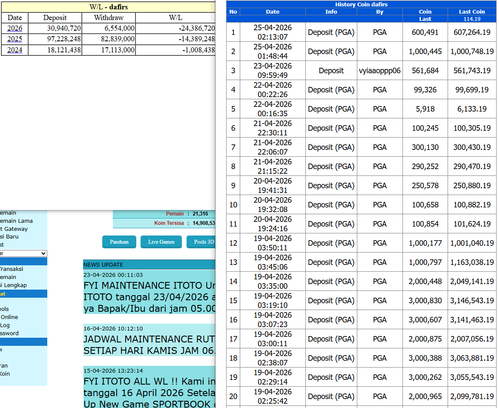Viewport: 500px width, 408px height.
Task: Click coin amount 300,130 in row 7
Action: [425, 147]
